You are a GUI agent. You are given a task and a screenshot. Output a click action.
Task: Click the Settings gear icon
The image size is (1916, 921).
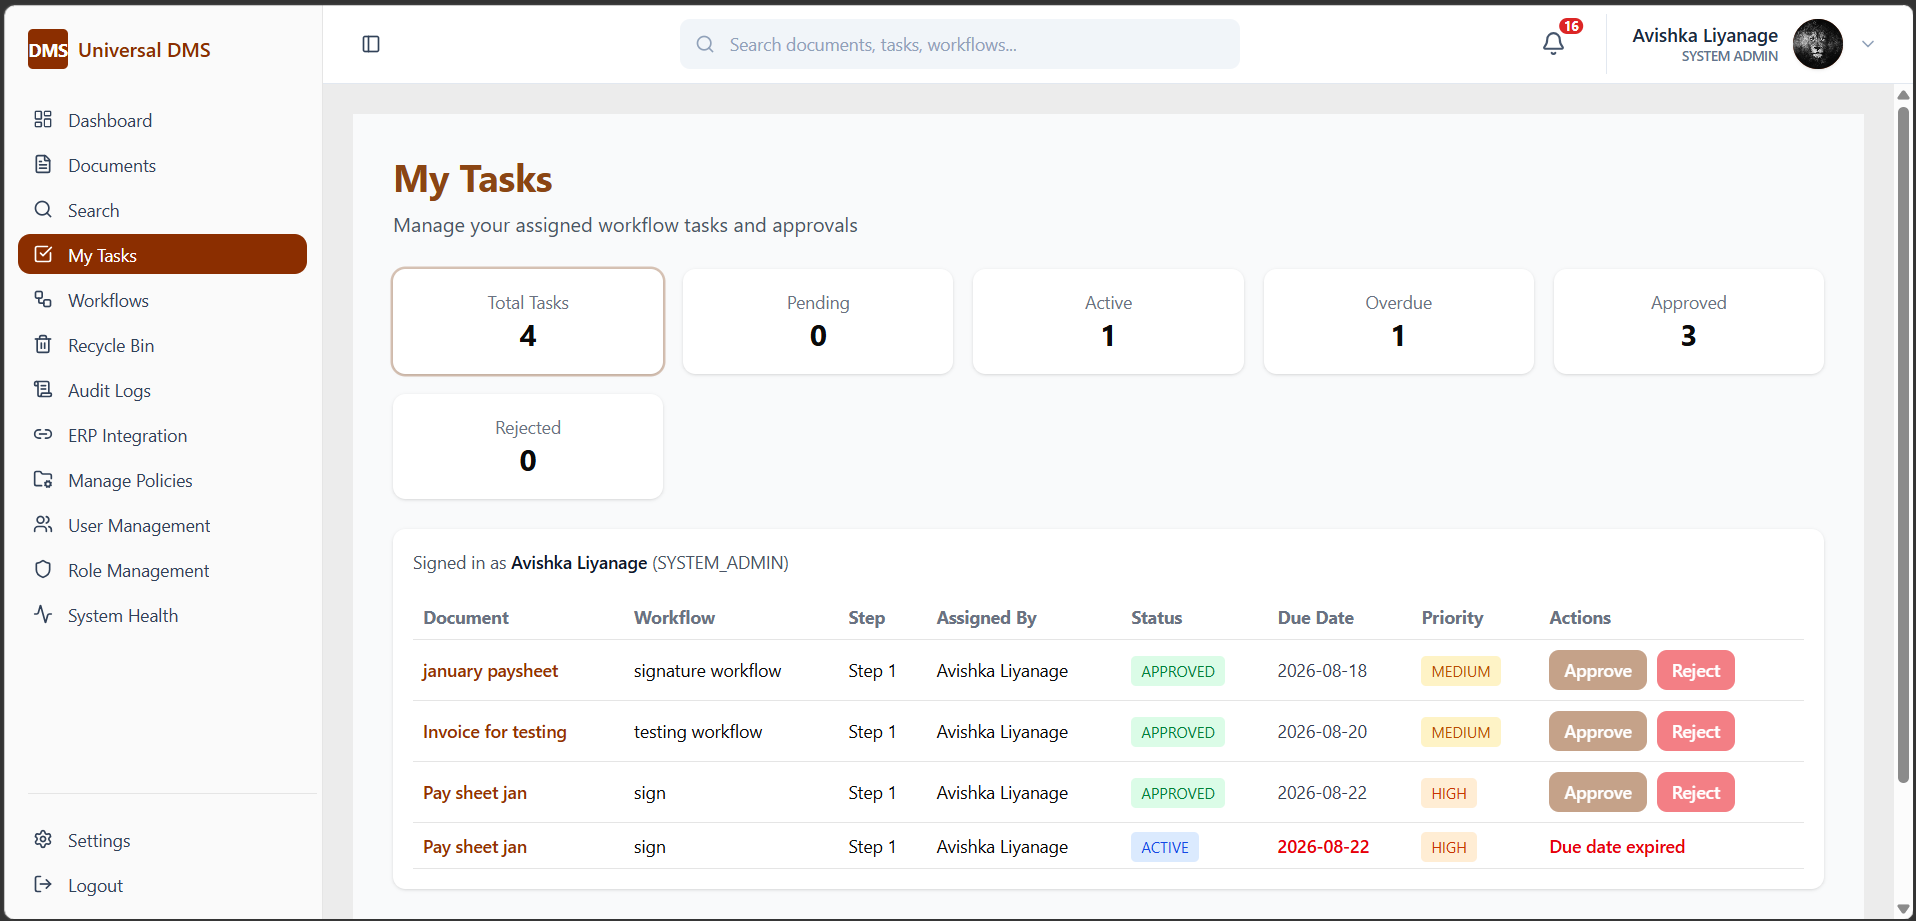pyautogui.click(x=43, y=839)
